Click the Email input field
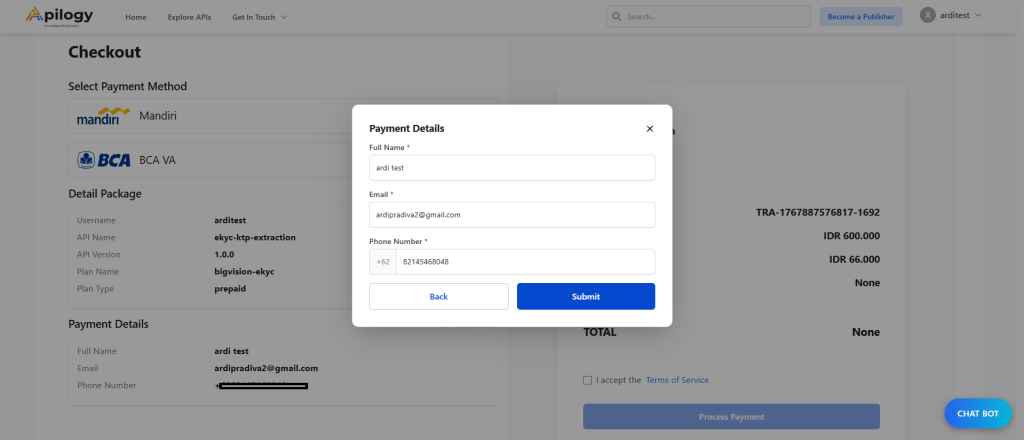The image size is (1024, 440). 512,215
